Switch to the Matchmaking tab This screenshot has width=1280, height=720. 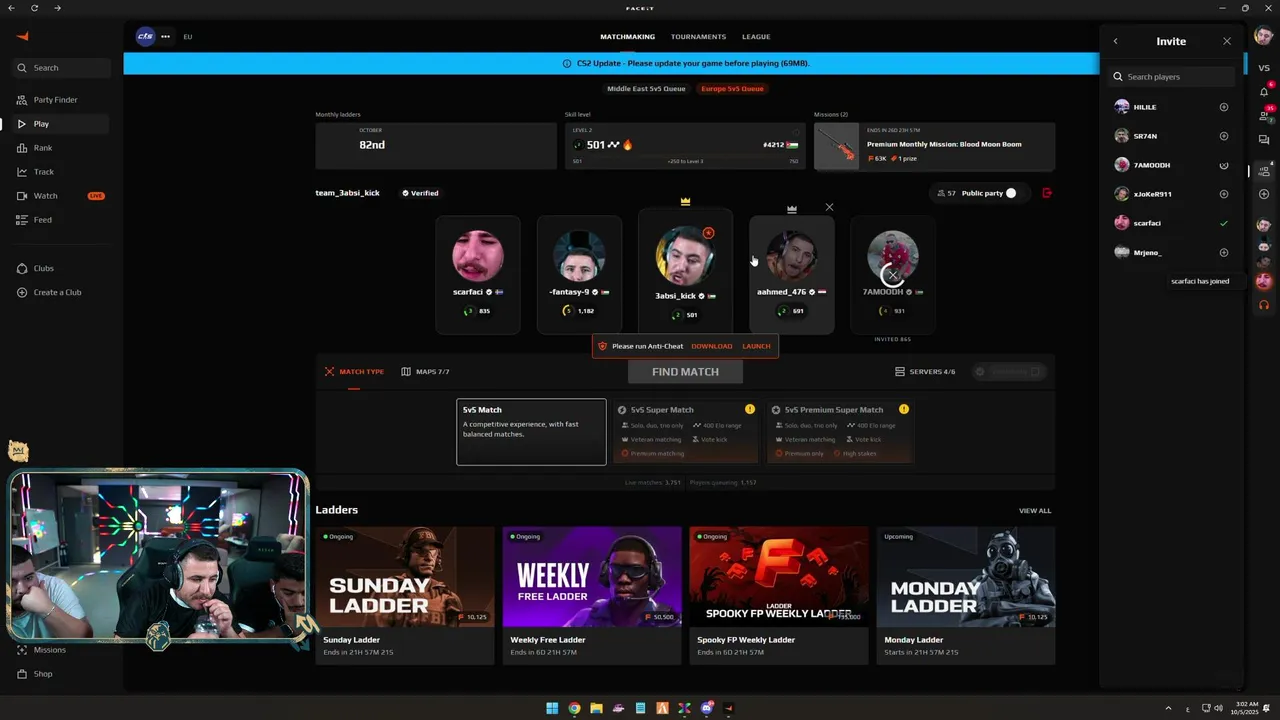627,37
